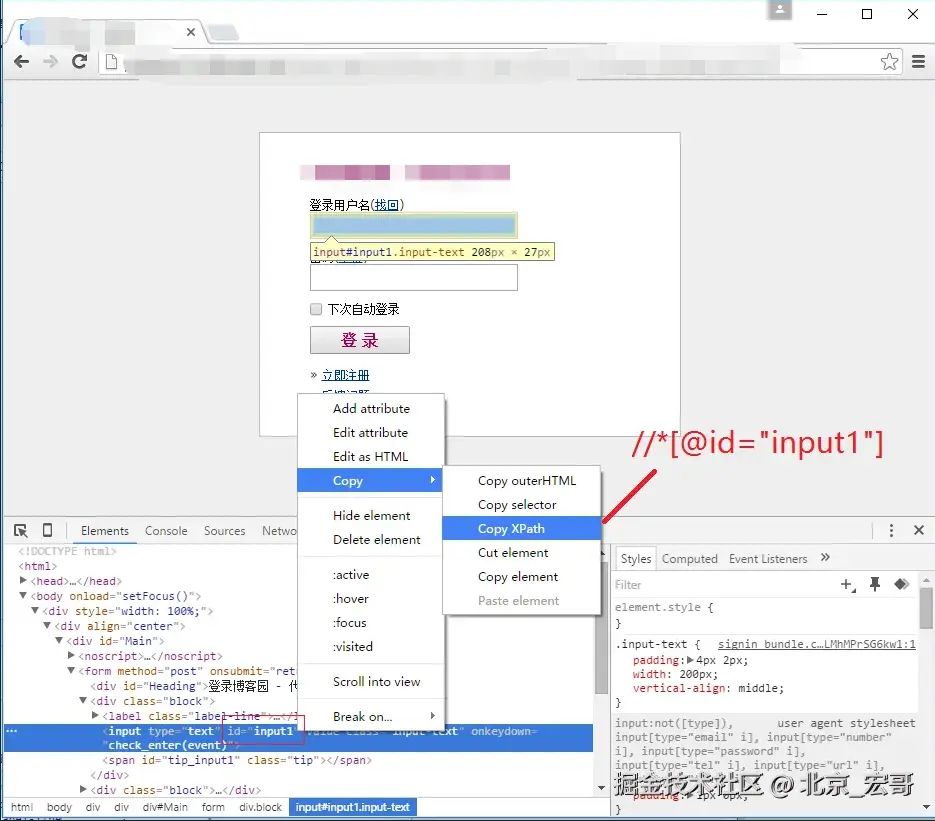Select div.block in breadcrumb bar
This screenshot has width=935, height=821.
[x=260, y=807]
